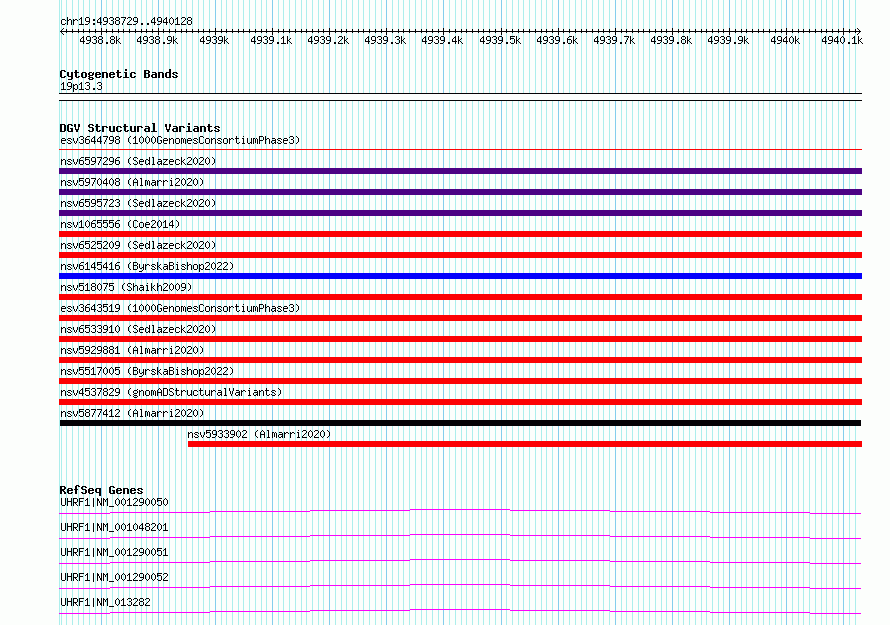Open variant nsv5517005 (ByrskaBishop2022)
Viewport: 890px width, 625px height.
pyautogui.click(x=147, y=371)
